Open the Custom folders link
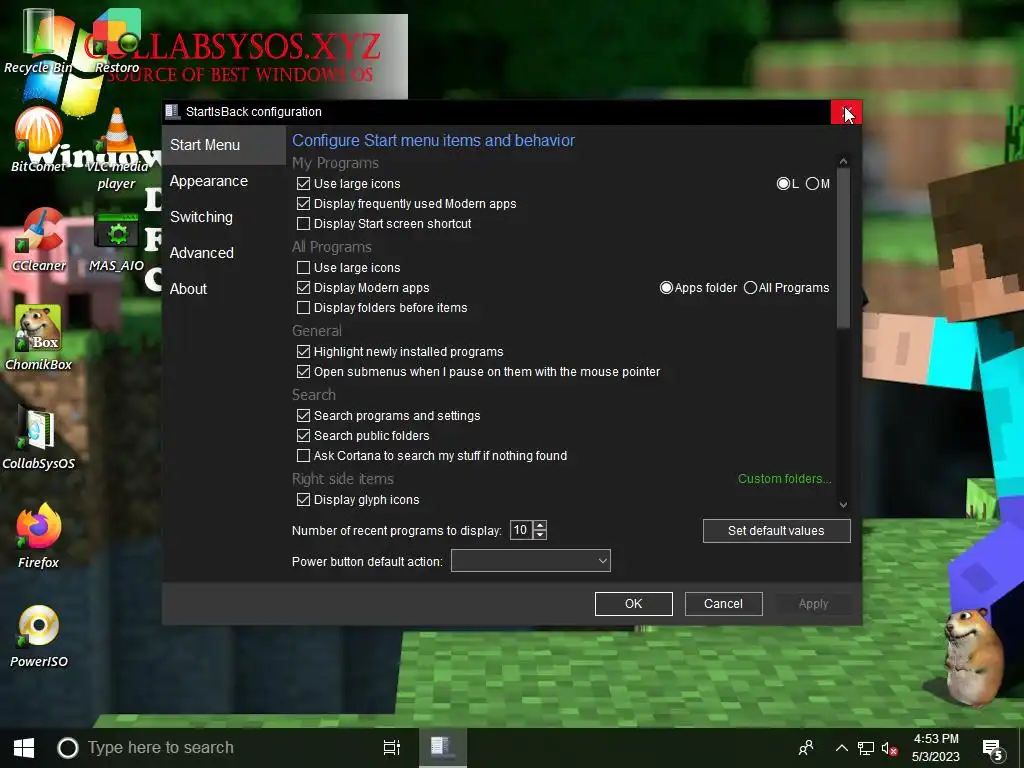 (x=784, y=479)
